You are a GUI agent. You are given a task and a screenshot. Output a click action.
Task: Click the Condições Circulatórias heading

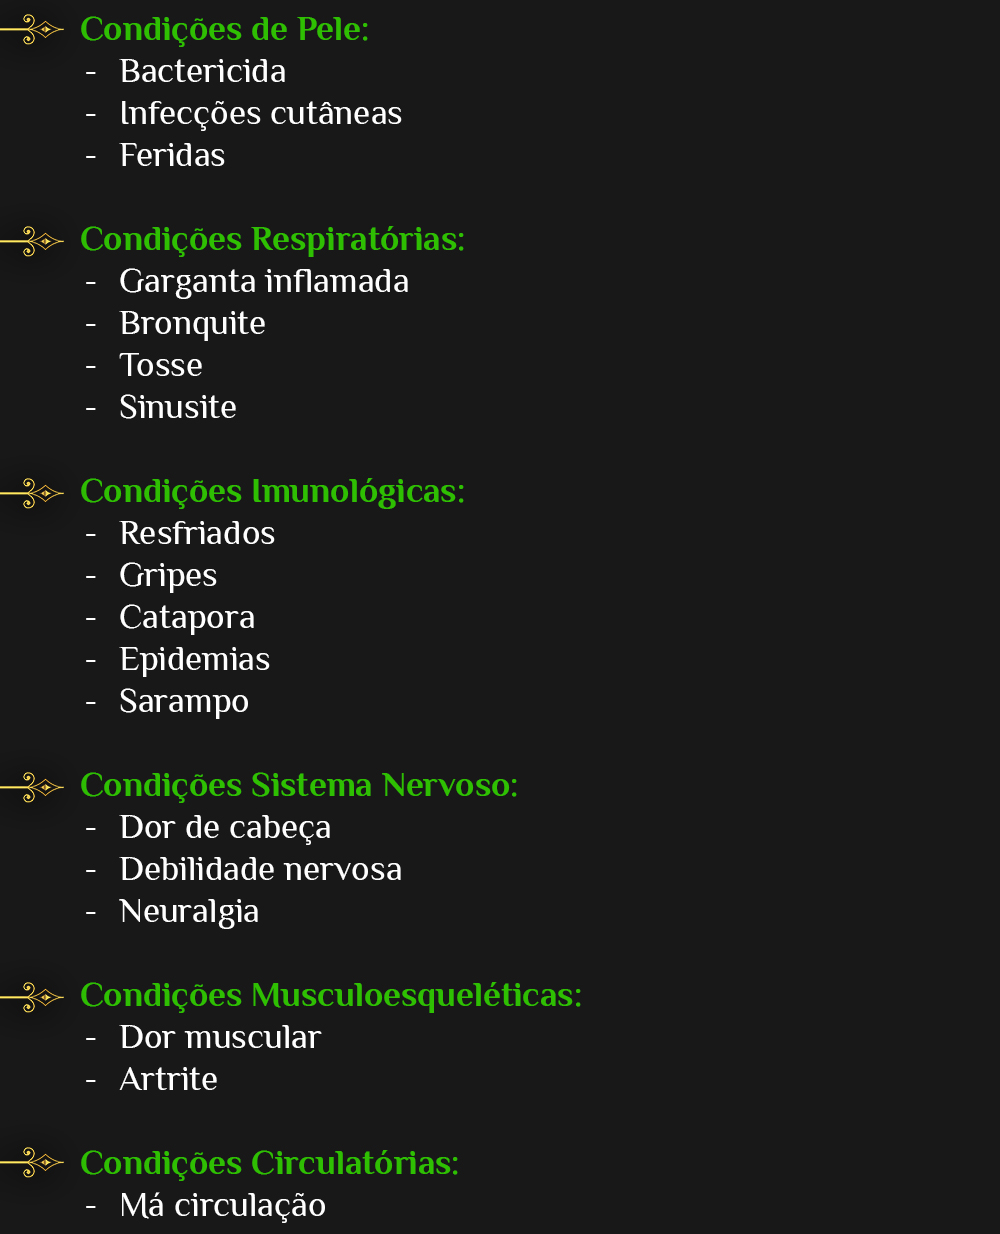[x=269, y=1164]
